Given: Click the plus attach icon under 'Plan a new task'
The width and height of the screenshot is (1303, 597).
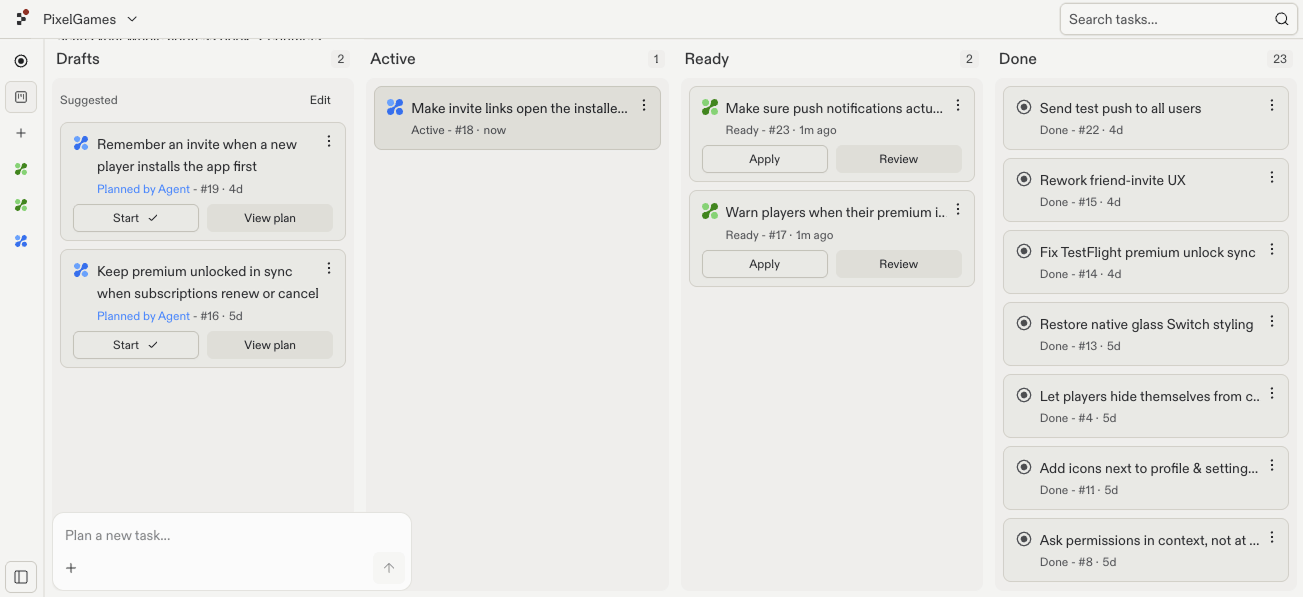Looking at the screenshot, I should click(71, 569).
